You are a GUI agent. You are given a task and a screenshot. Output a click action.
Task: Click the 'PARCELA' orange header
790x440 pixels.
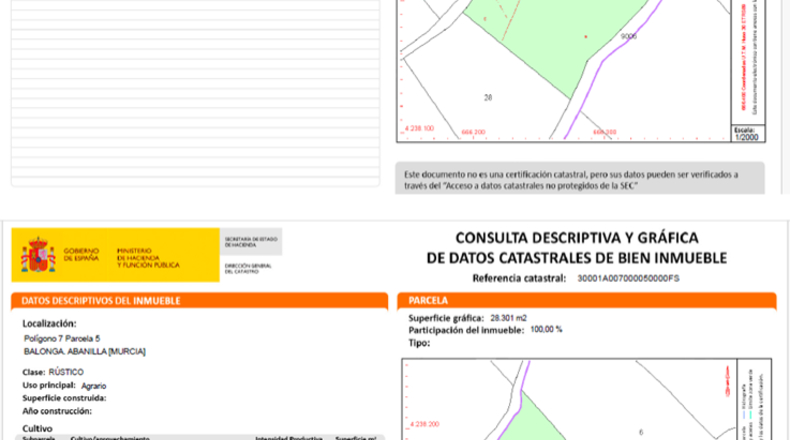(586, 300)
